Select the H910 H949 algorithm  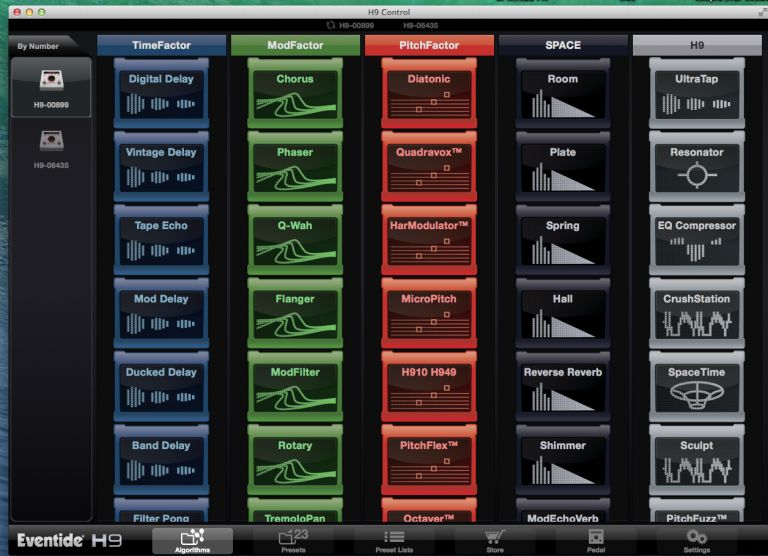click(x=429, y=387)
